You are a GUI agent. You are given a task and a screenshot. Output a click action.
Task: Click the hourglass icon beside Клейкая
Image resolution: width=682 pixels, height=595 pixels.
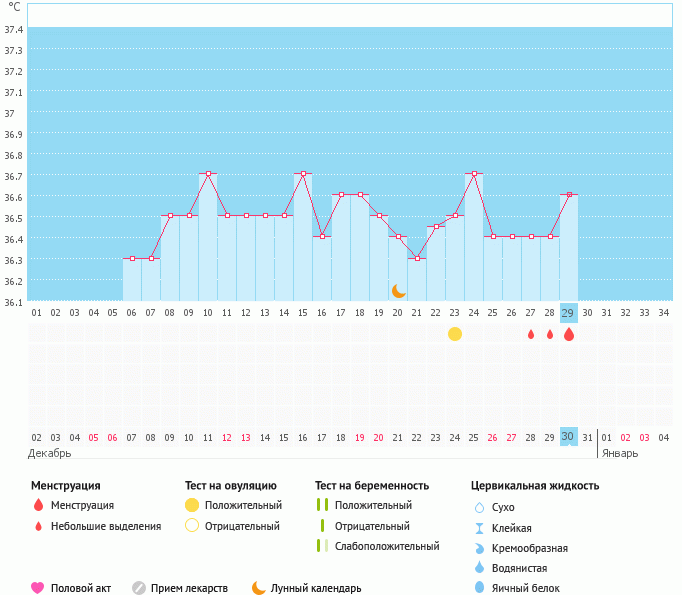pos(479,528)
